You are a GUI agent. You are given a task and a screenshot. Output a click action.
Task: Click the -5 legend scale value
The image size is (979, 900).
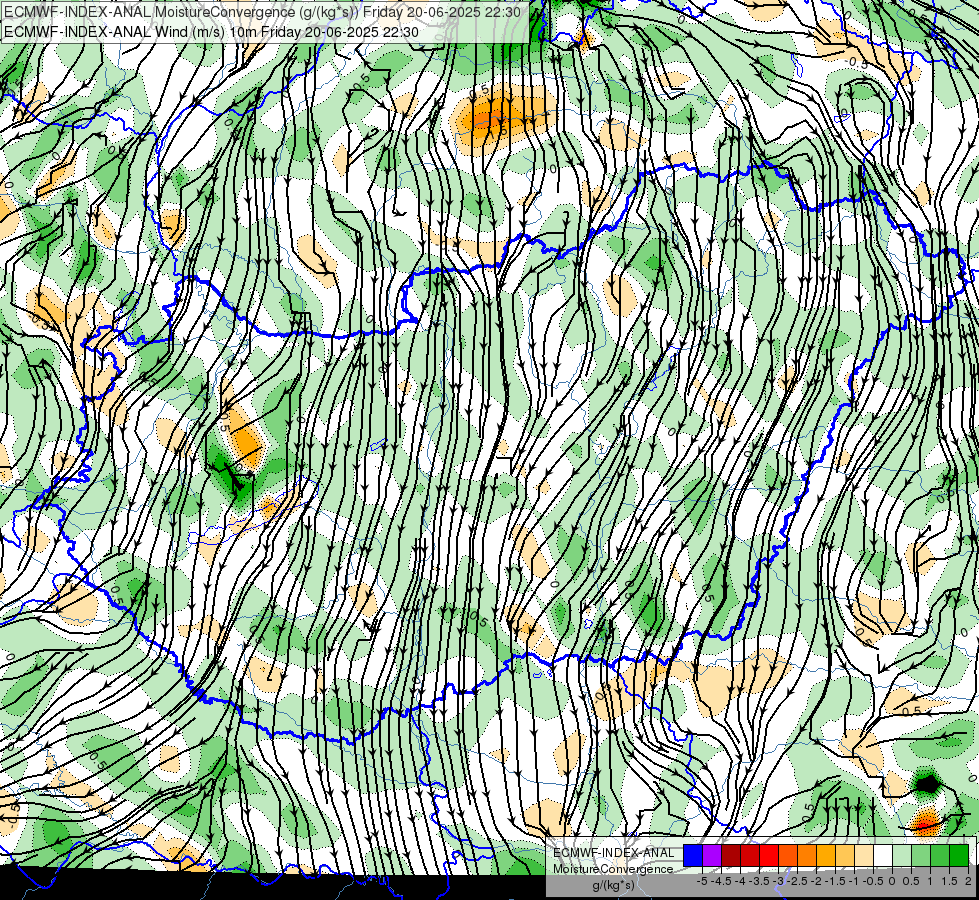point(702,881)
